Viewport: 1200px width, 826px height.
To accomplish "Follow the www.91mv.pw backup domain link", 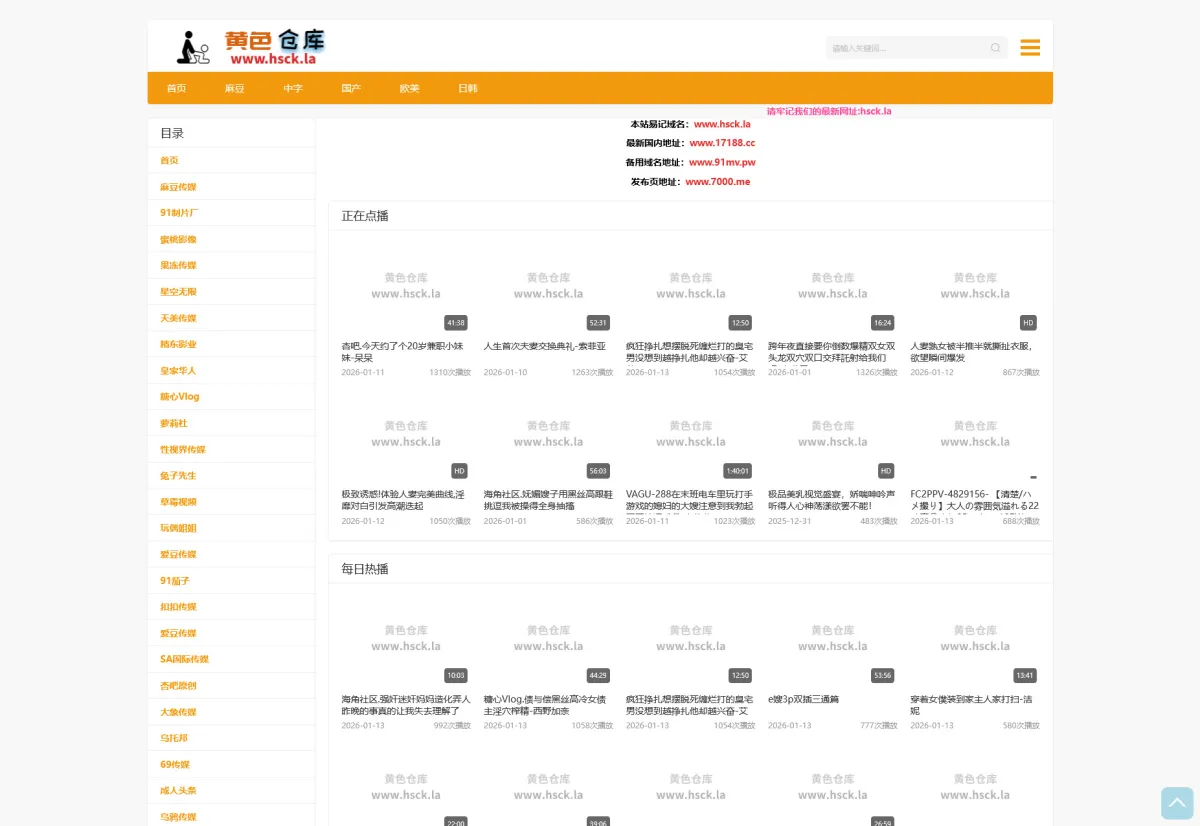I will tap(721, 162).
